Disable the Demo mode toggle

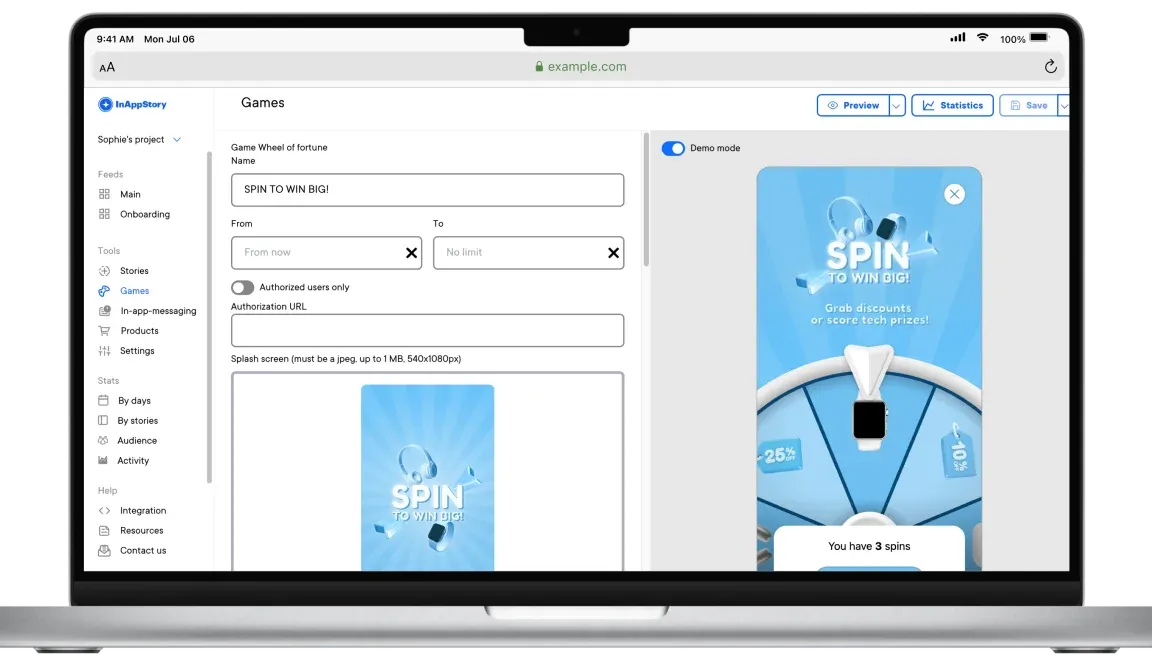673,148
